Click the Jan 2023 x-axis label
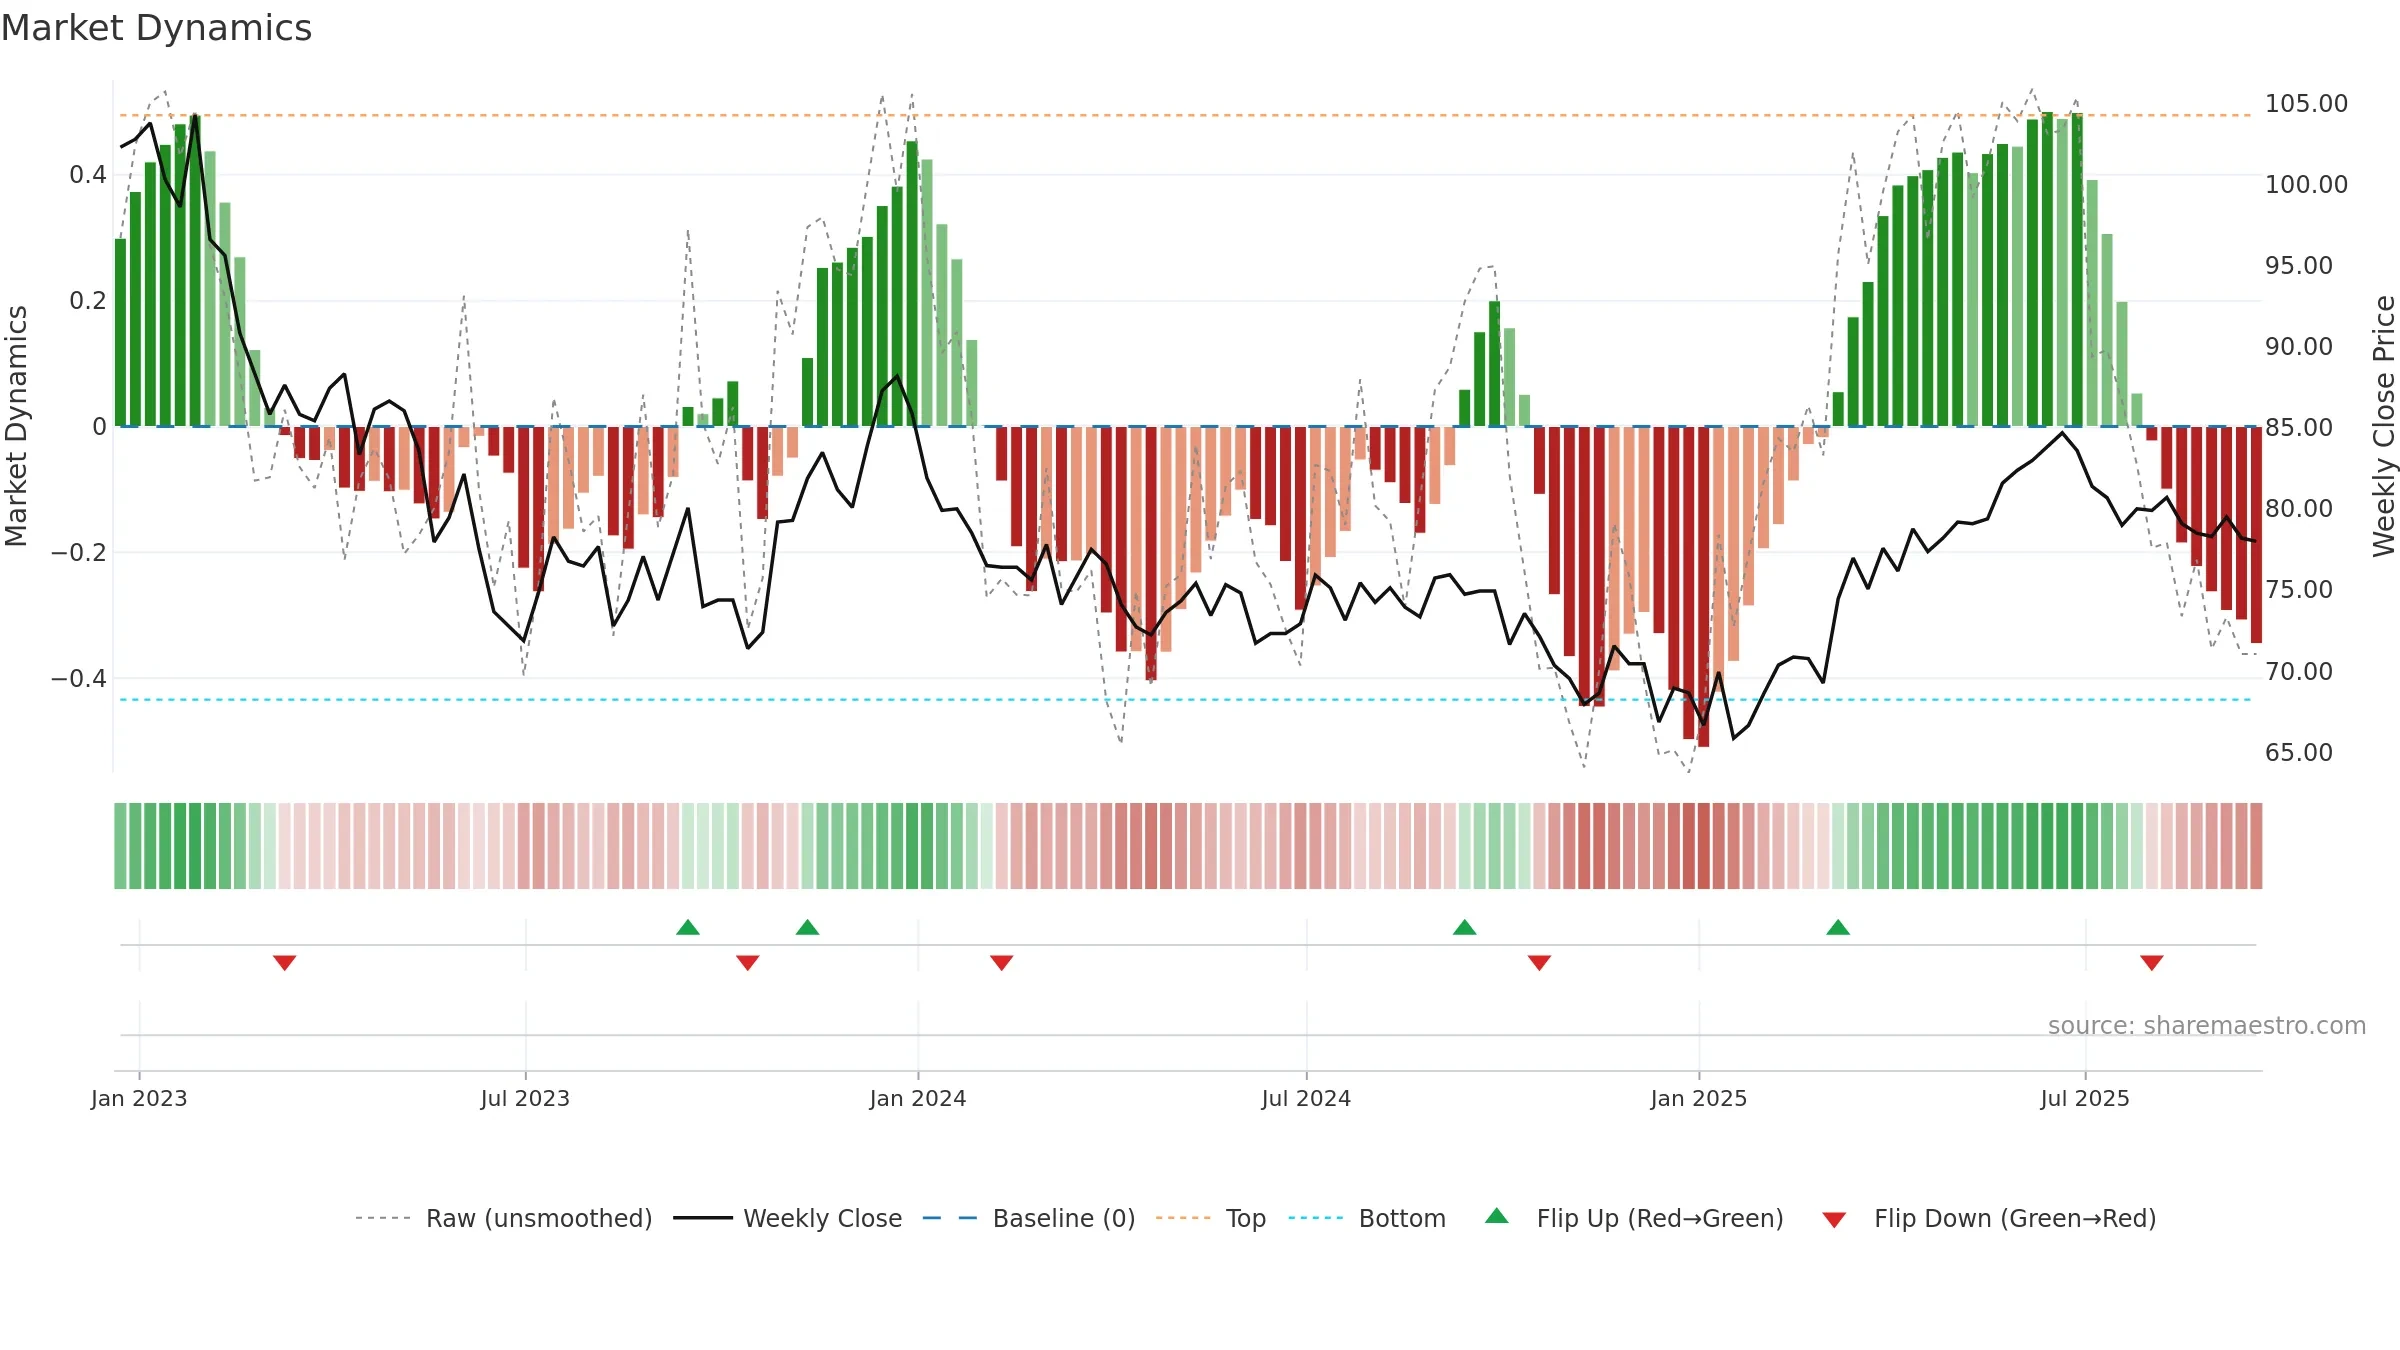This screenshot has width=2400, height=1350. point(139,1098)
